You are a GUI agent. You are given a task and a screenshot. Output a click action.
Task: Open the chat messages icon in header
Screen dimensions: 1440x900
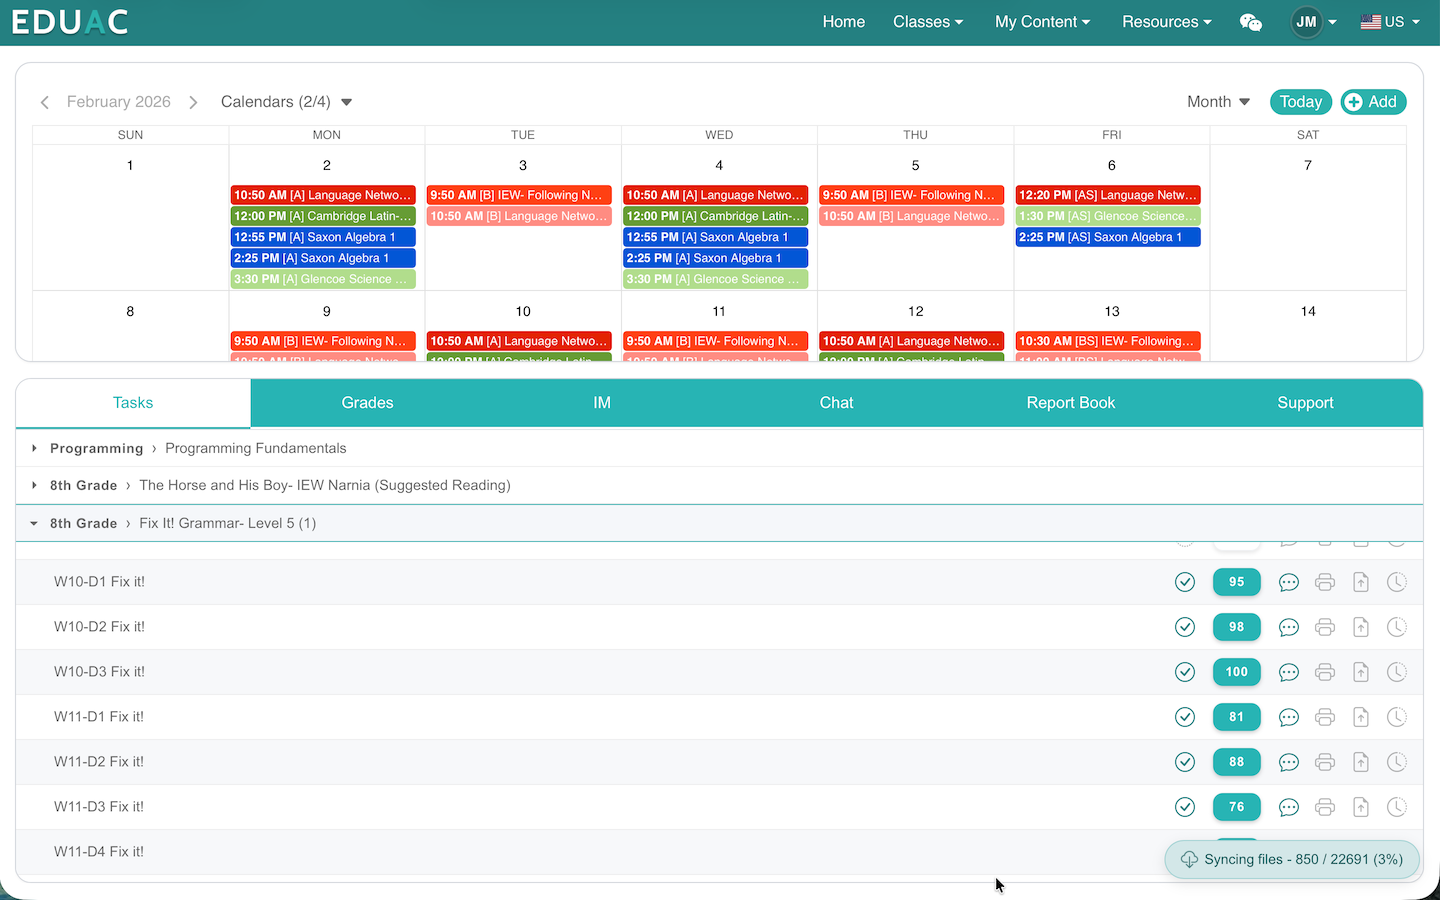pyautogui.click(x=1250, y=22)
